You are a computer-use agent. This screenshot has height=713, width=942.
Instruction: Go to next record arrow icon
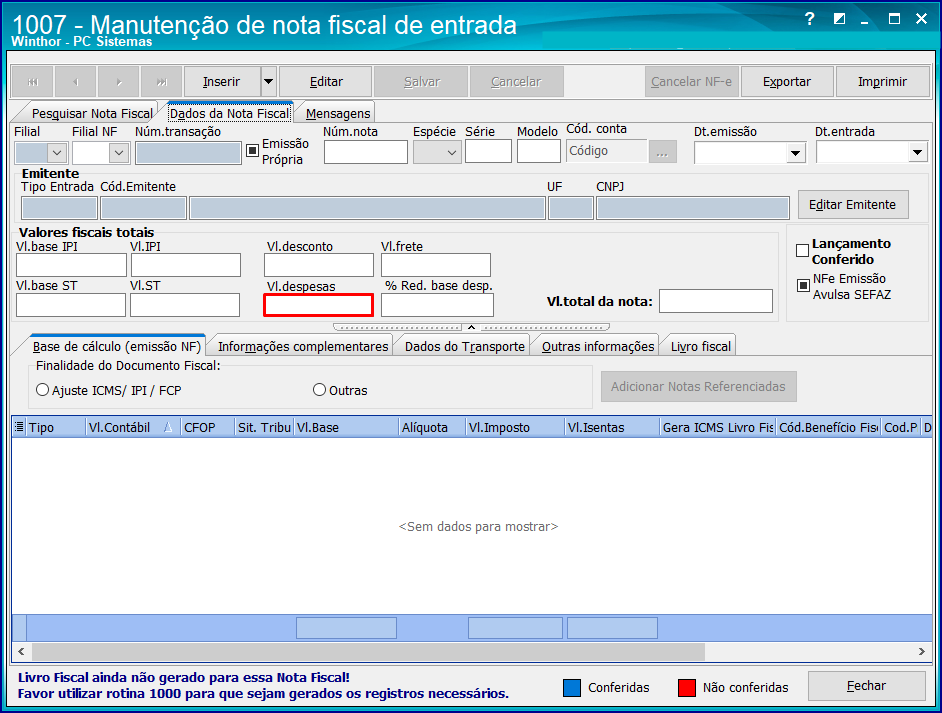click(x=118, y=82)
